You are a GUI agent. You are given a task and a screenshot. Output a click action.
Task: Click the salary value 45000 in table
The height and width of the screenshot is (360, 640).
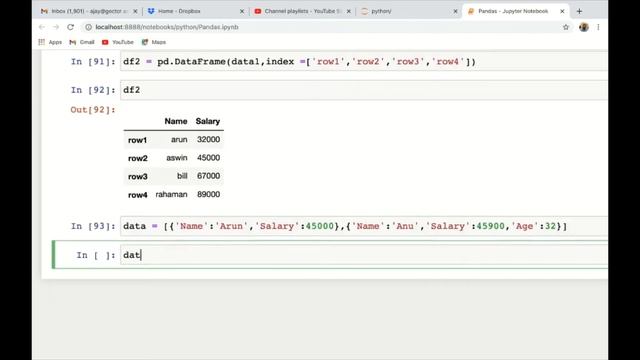click(x=208, y=158)
